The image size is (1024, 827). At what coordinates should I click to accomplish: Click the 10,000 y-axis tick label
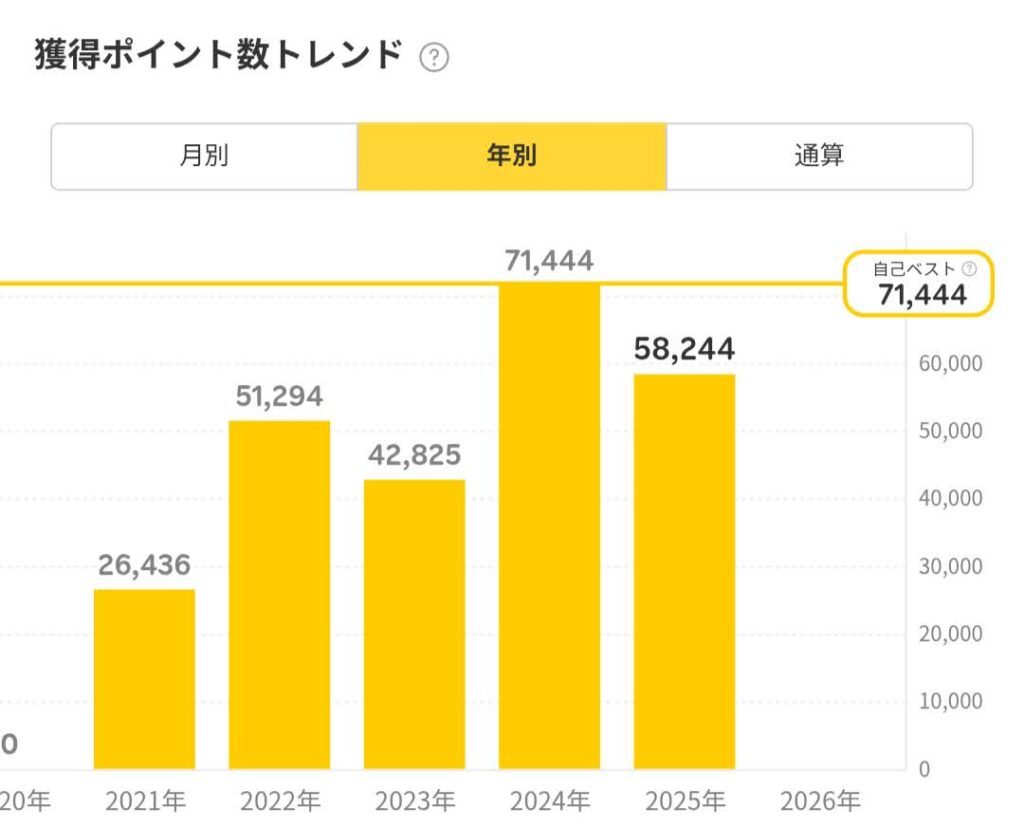(950, 701)
